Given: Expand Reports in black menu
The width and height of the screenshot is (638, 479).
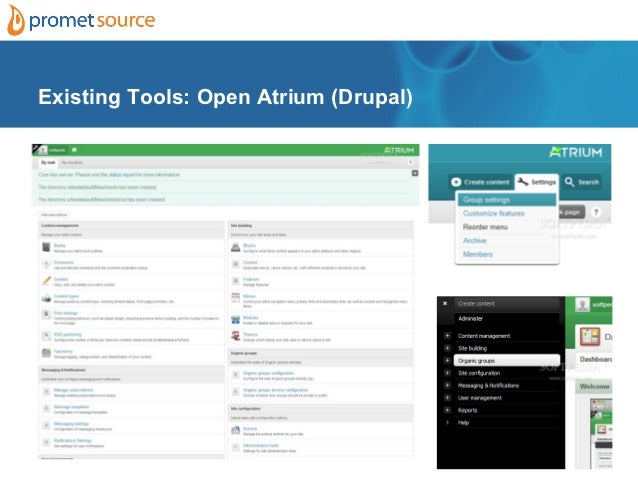Looking at the screenshot, I should [x=447, y=410].
